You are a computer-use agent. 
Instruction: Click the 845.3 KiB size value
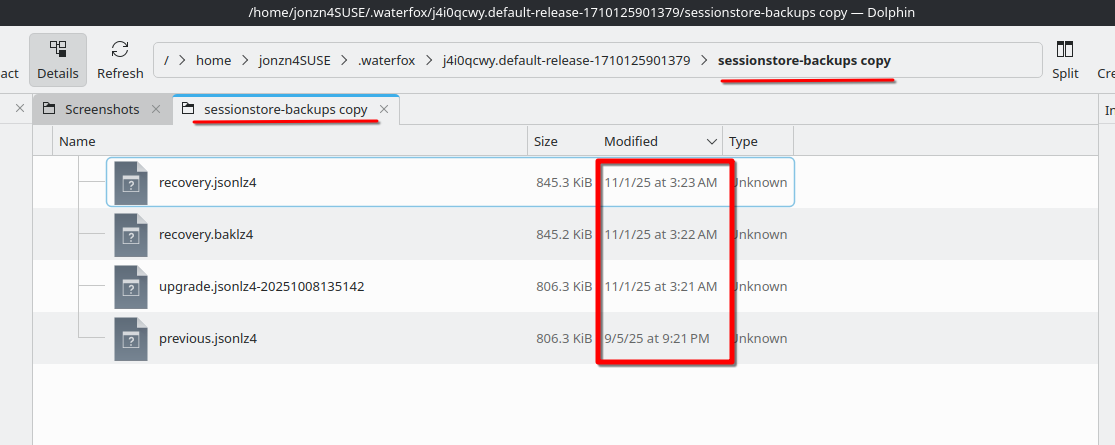pos(564,183)
